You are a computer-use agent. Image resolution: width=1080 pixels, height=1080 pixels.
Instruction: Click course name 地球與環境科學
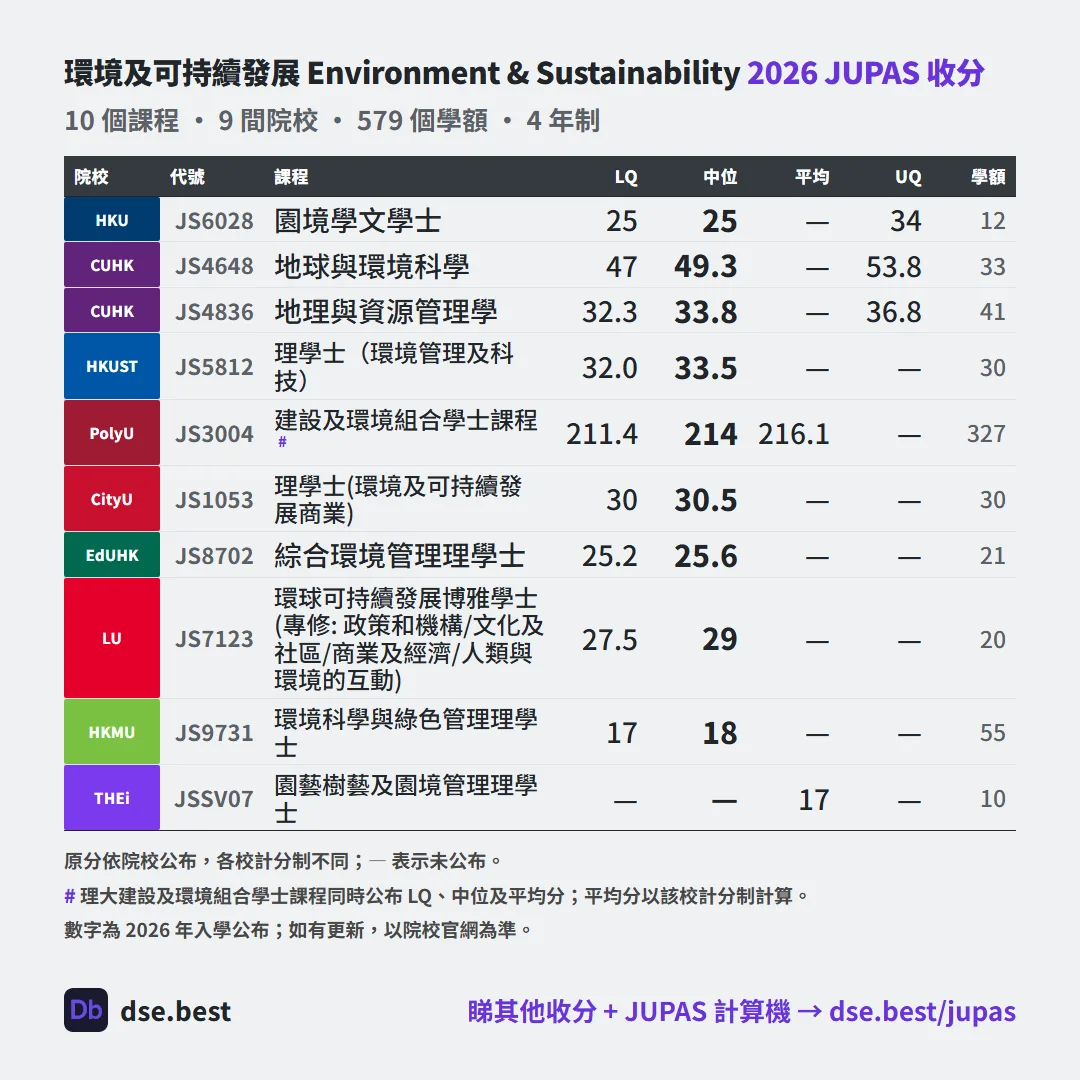[372, 267]
